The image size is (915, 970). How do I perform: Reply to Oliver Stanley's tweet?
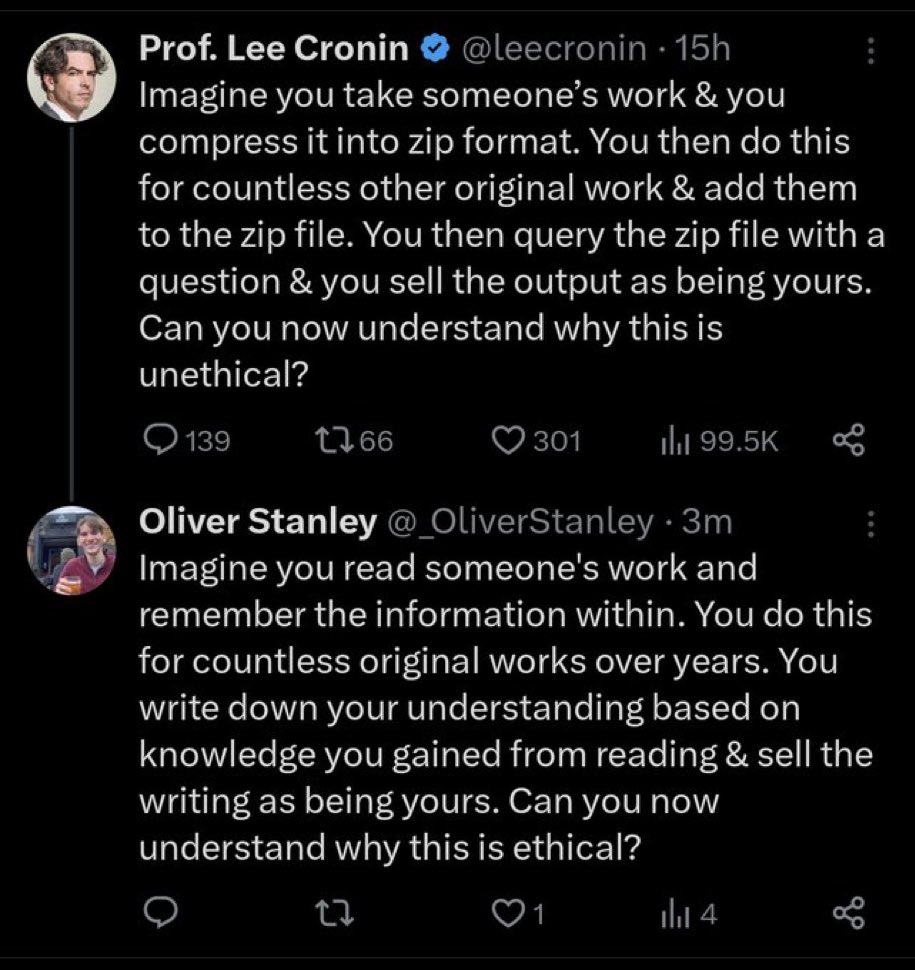158,913
